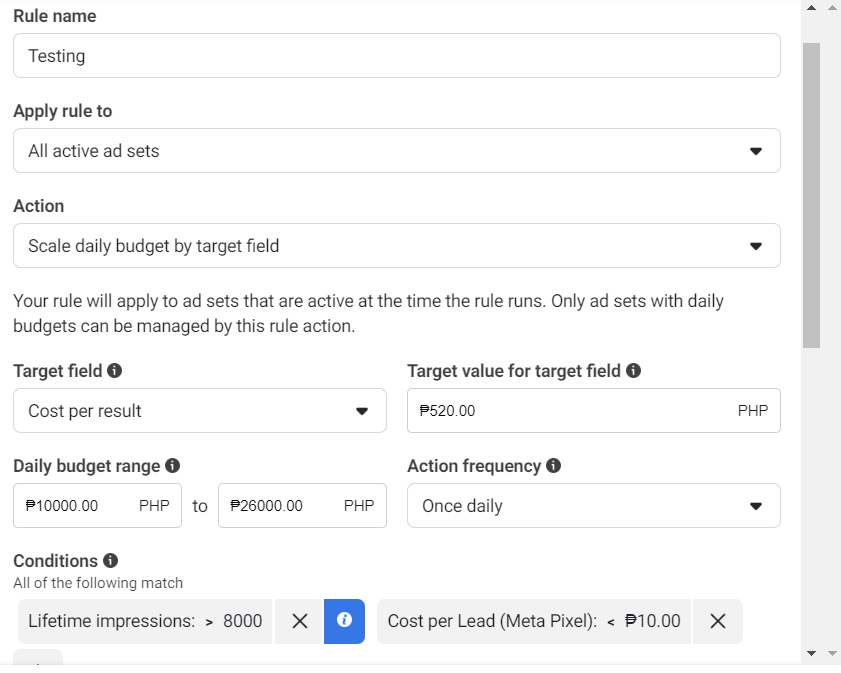
Task: Remove the Cost per Lead condition
Action: click(718, 621)
